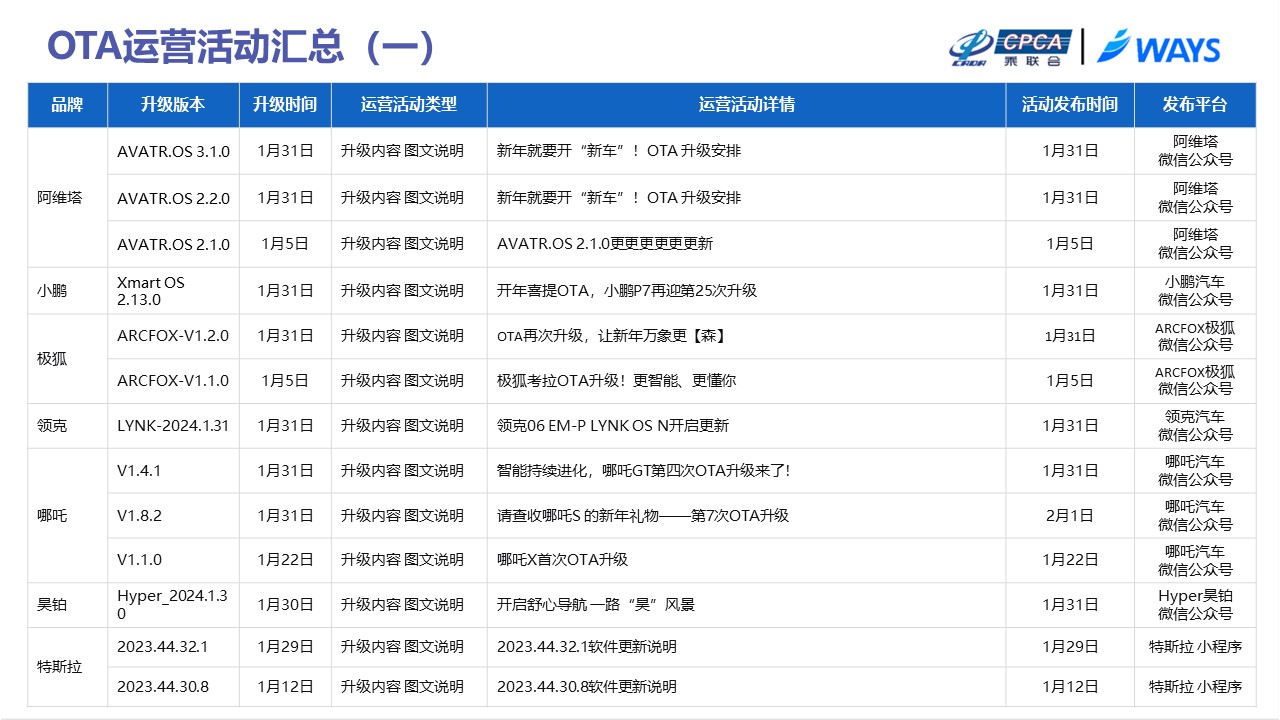
Task: Select the 极狐 brand cell
Action: pyautogui.click(x=67, y=358)
